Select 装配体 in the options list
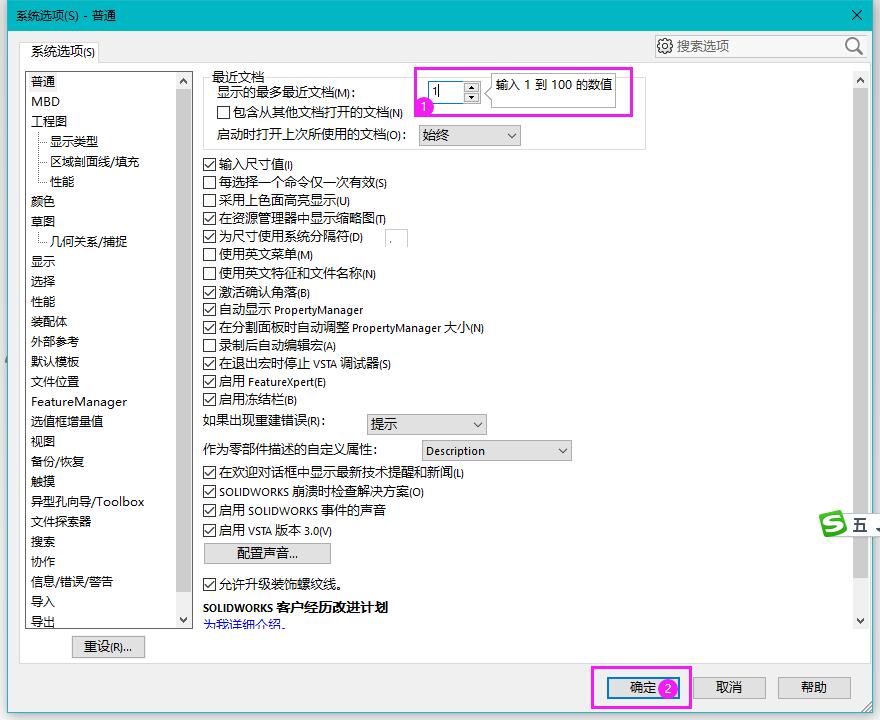 49,322
